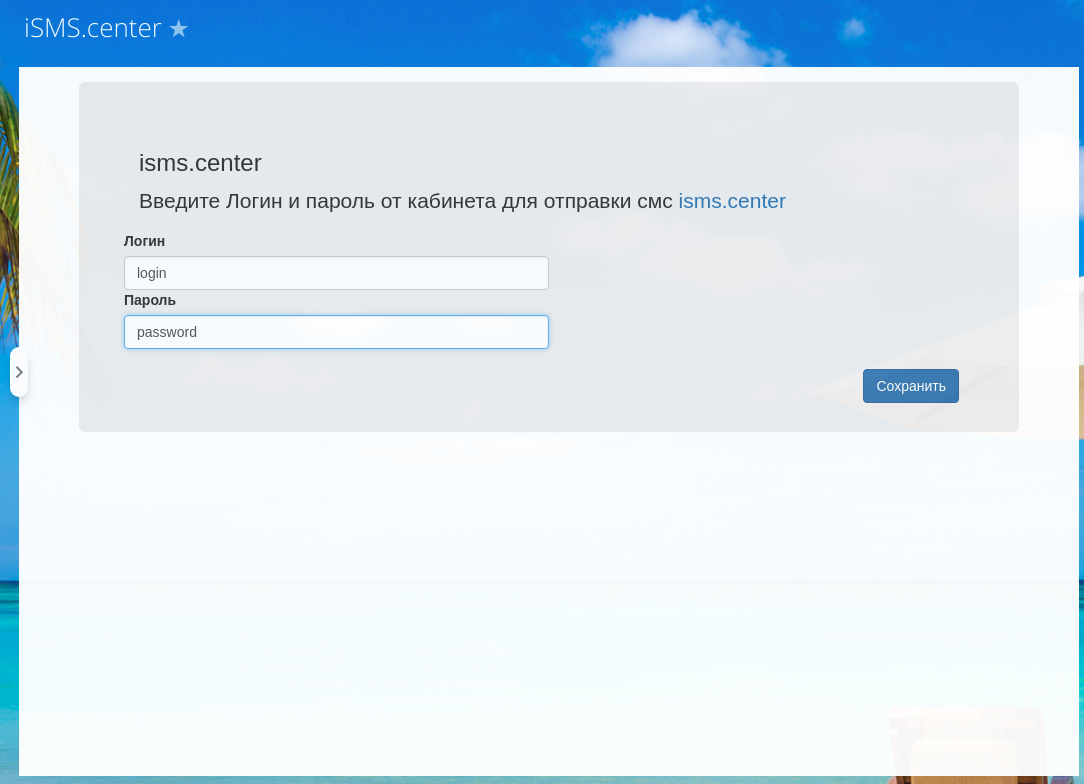Screen dimensions: 1084x784
Task: Click the star icon beside iSMS.center title
Action: [178, 28]
